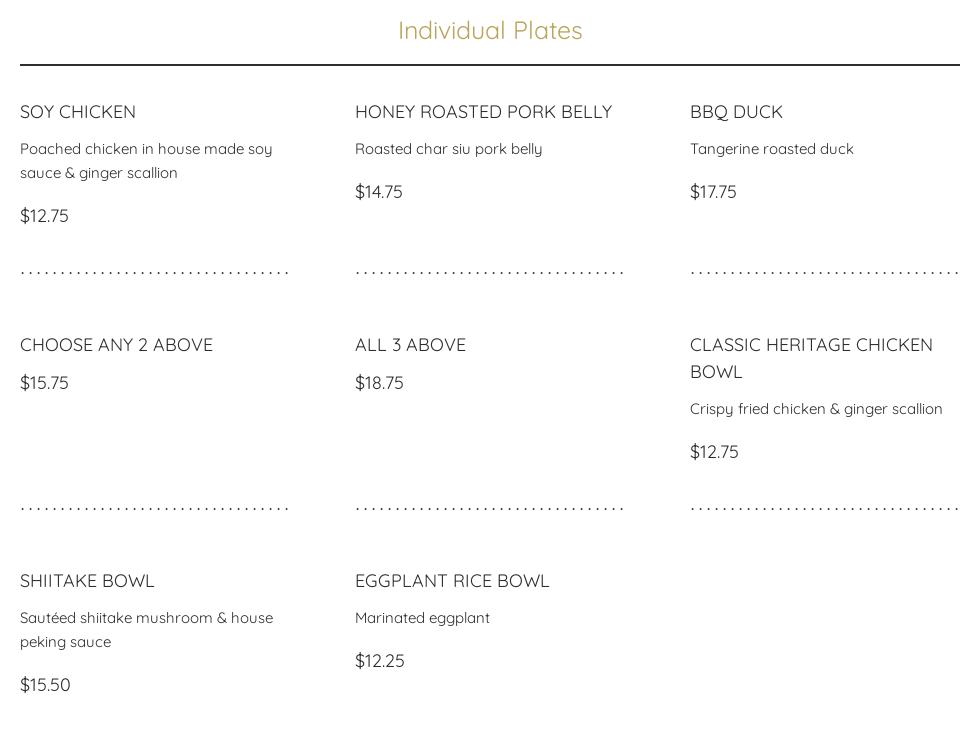Open CLASSIC HERITAGE CHICKEN BOWL item
965x730 pixels.
click(x=811, y=358)
